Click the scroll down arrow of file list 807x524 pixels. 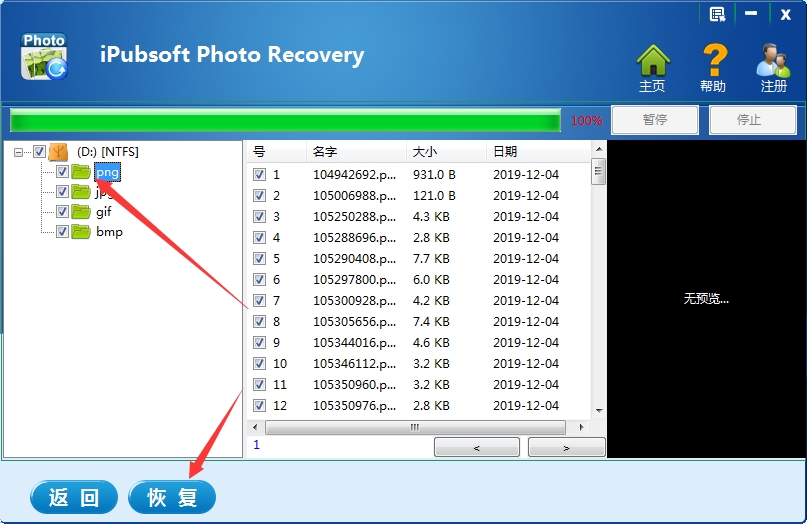point(599,410)
